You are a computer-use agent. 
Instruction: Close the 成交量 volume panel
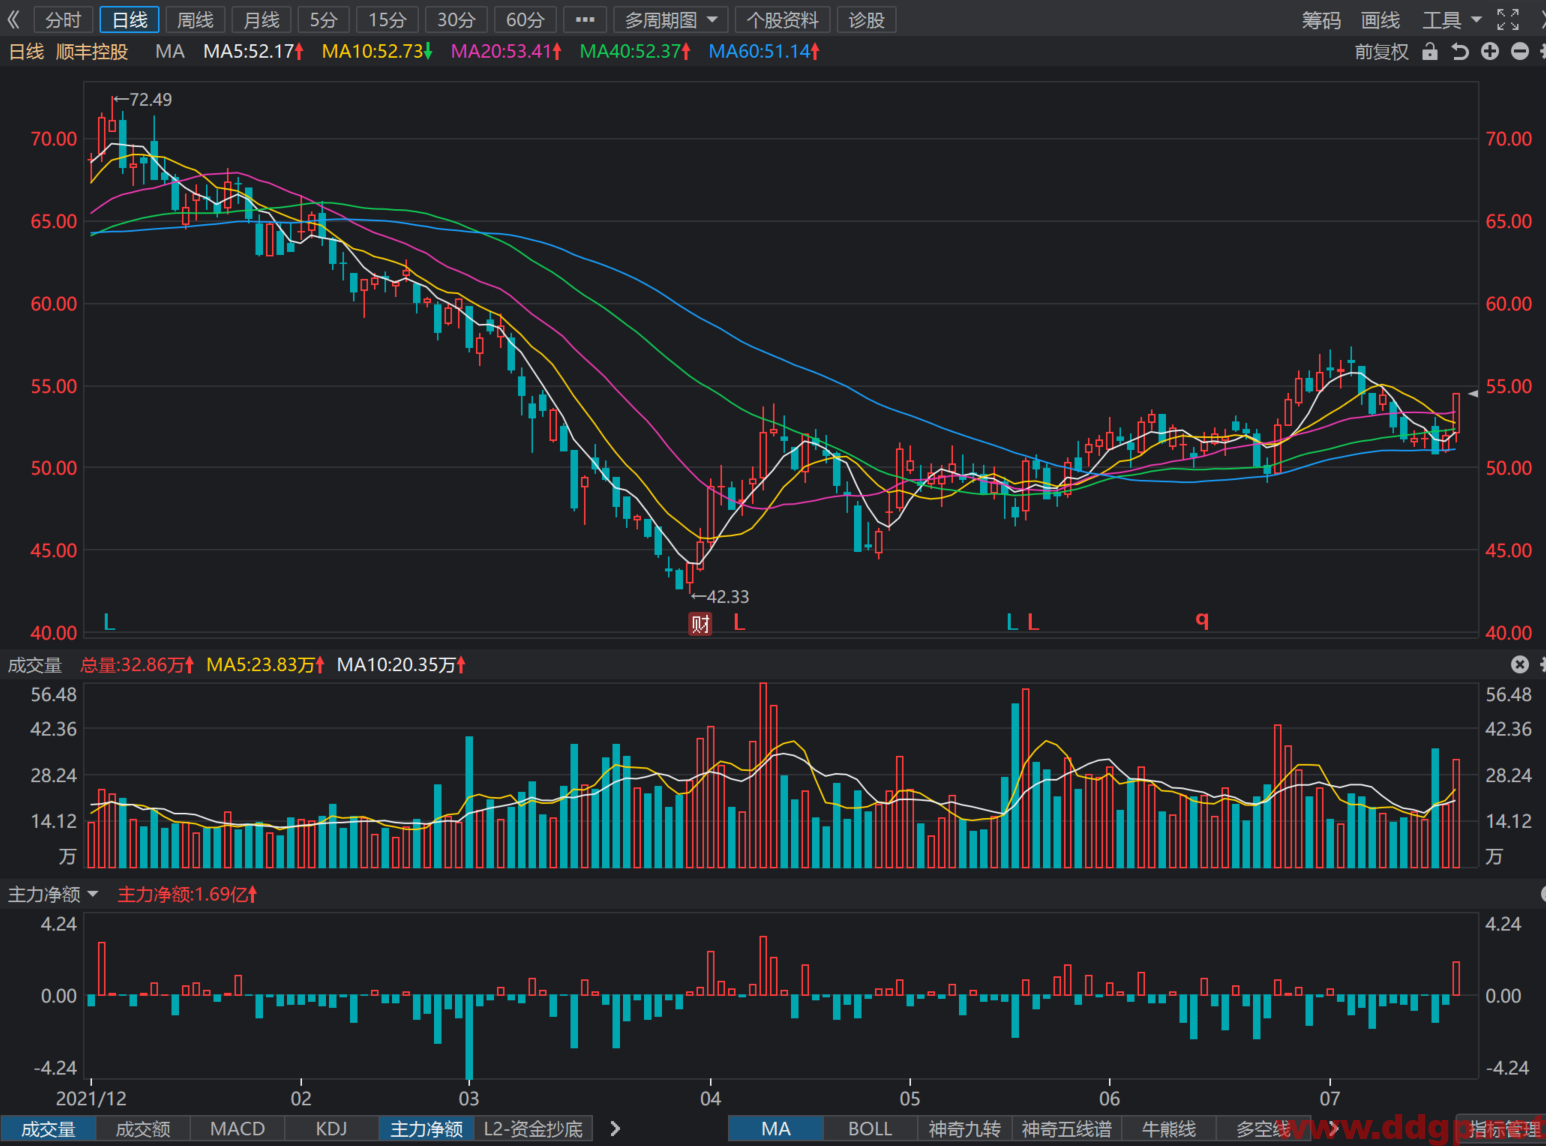tap(1520, 664)
